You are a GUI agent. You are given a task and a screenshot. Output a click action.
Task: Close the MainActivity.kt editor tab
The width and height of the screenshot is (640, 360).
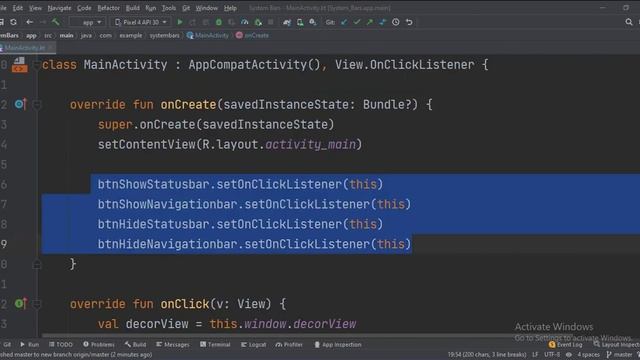pyautogui.click(x=50, y=48)
